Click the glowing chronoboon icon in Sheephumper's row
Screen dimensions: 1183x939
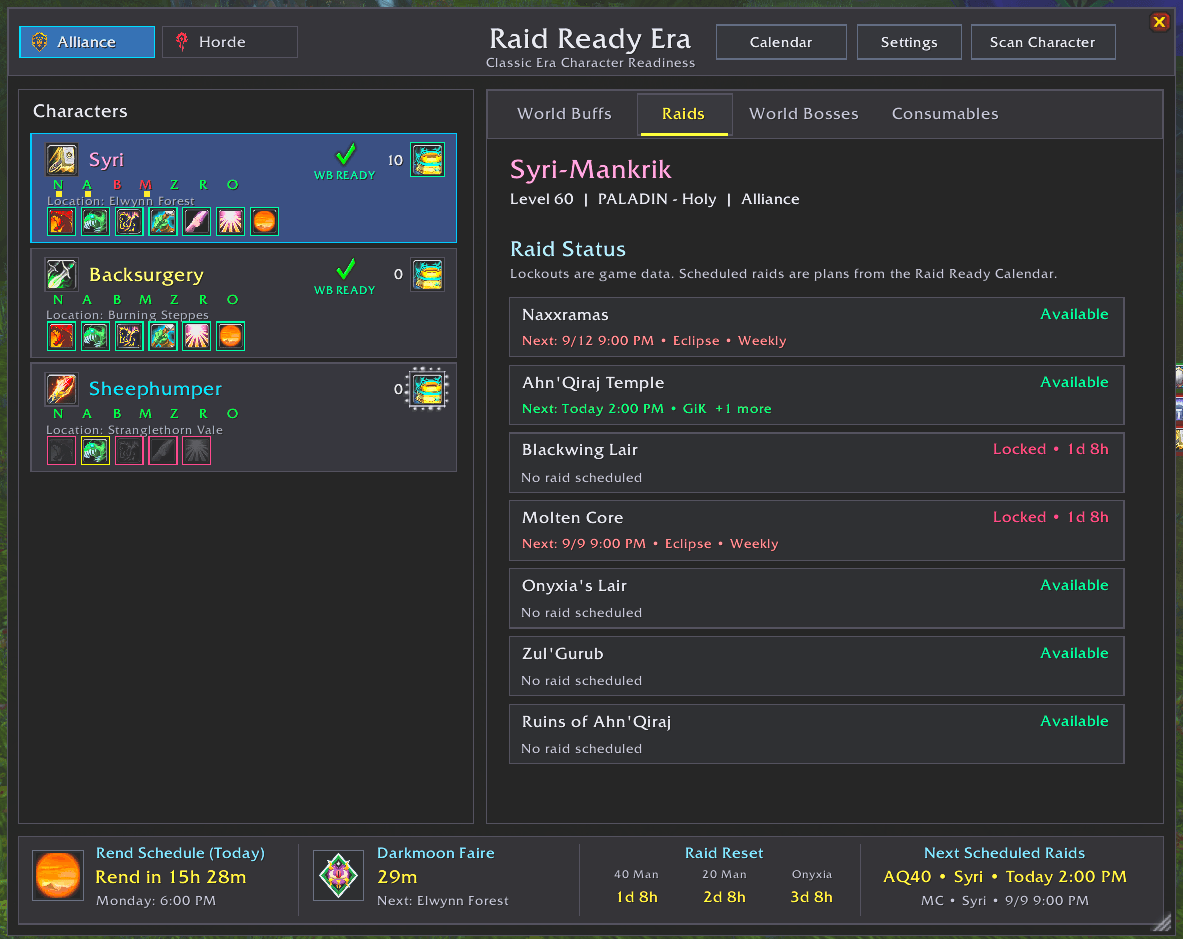point(428,389)
